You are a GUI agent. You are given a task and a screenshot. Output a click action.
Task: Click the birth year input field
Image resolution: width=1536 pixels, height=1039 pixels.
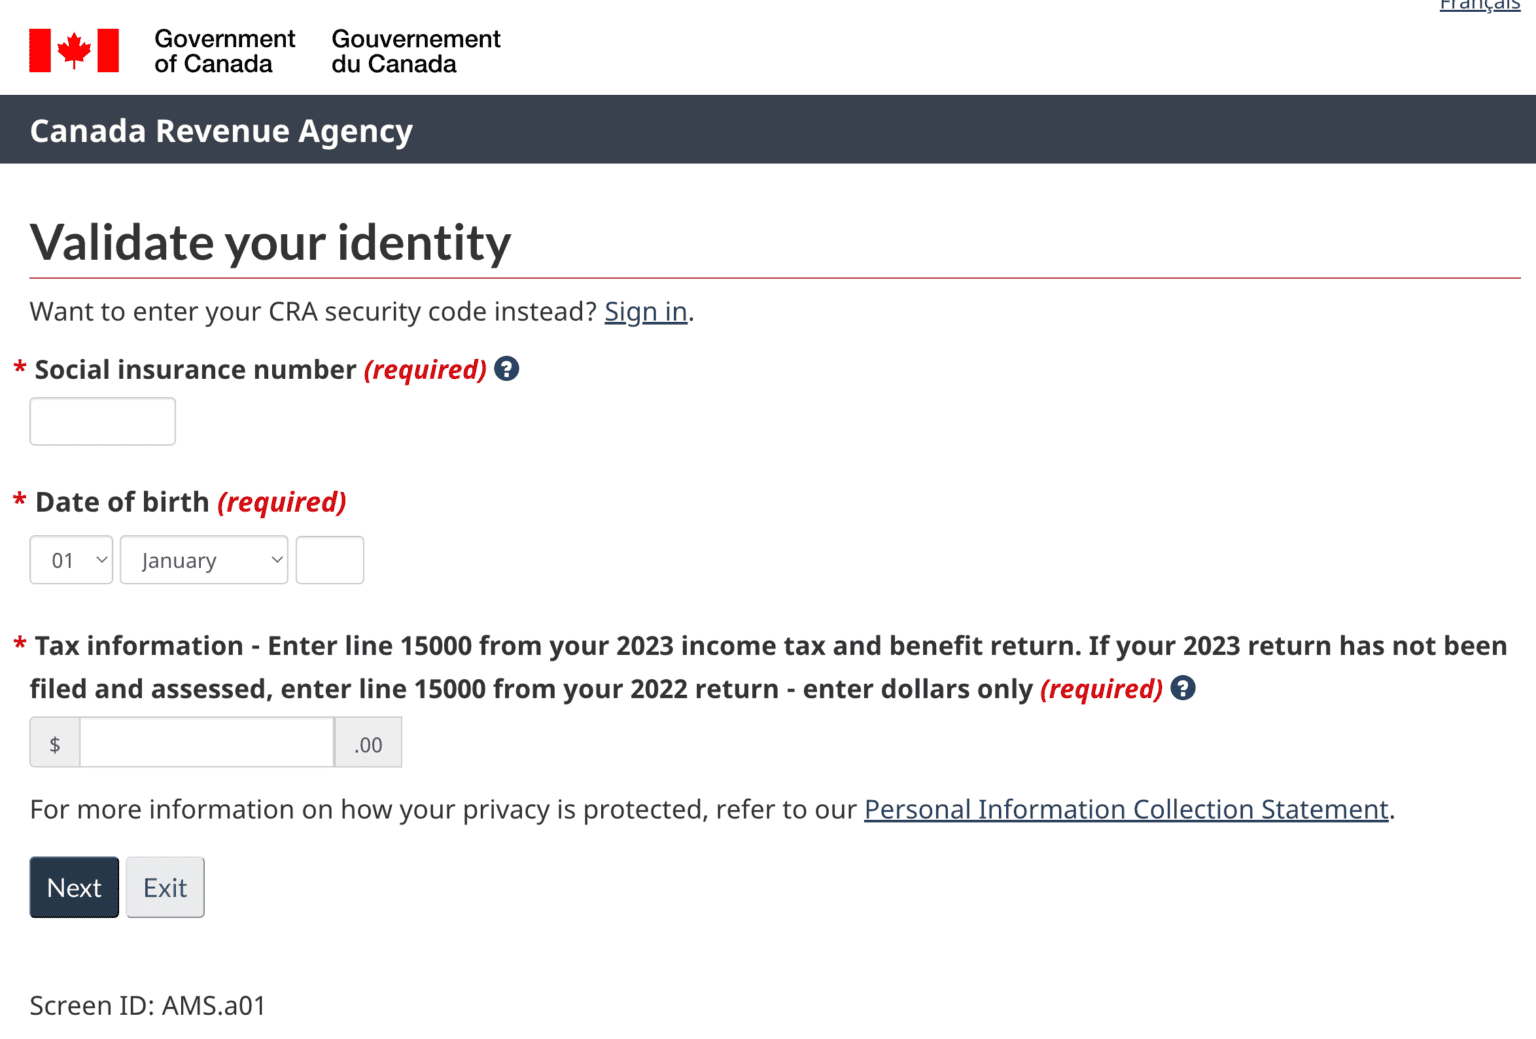click(329, 560)
